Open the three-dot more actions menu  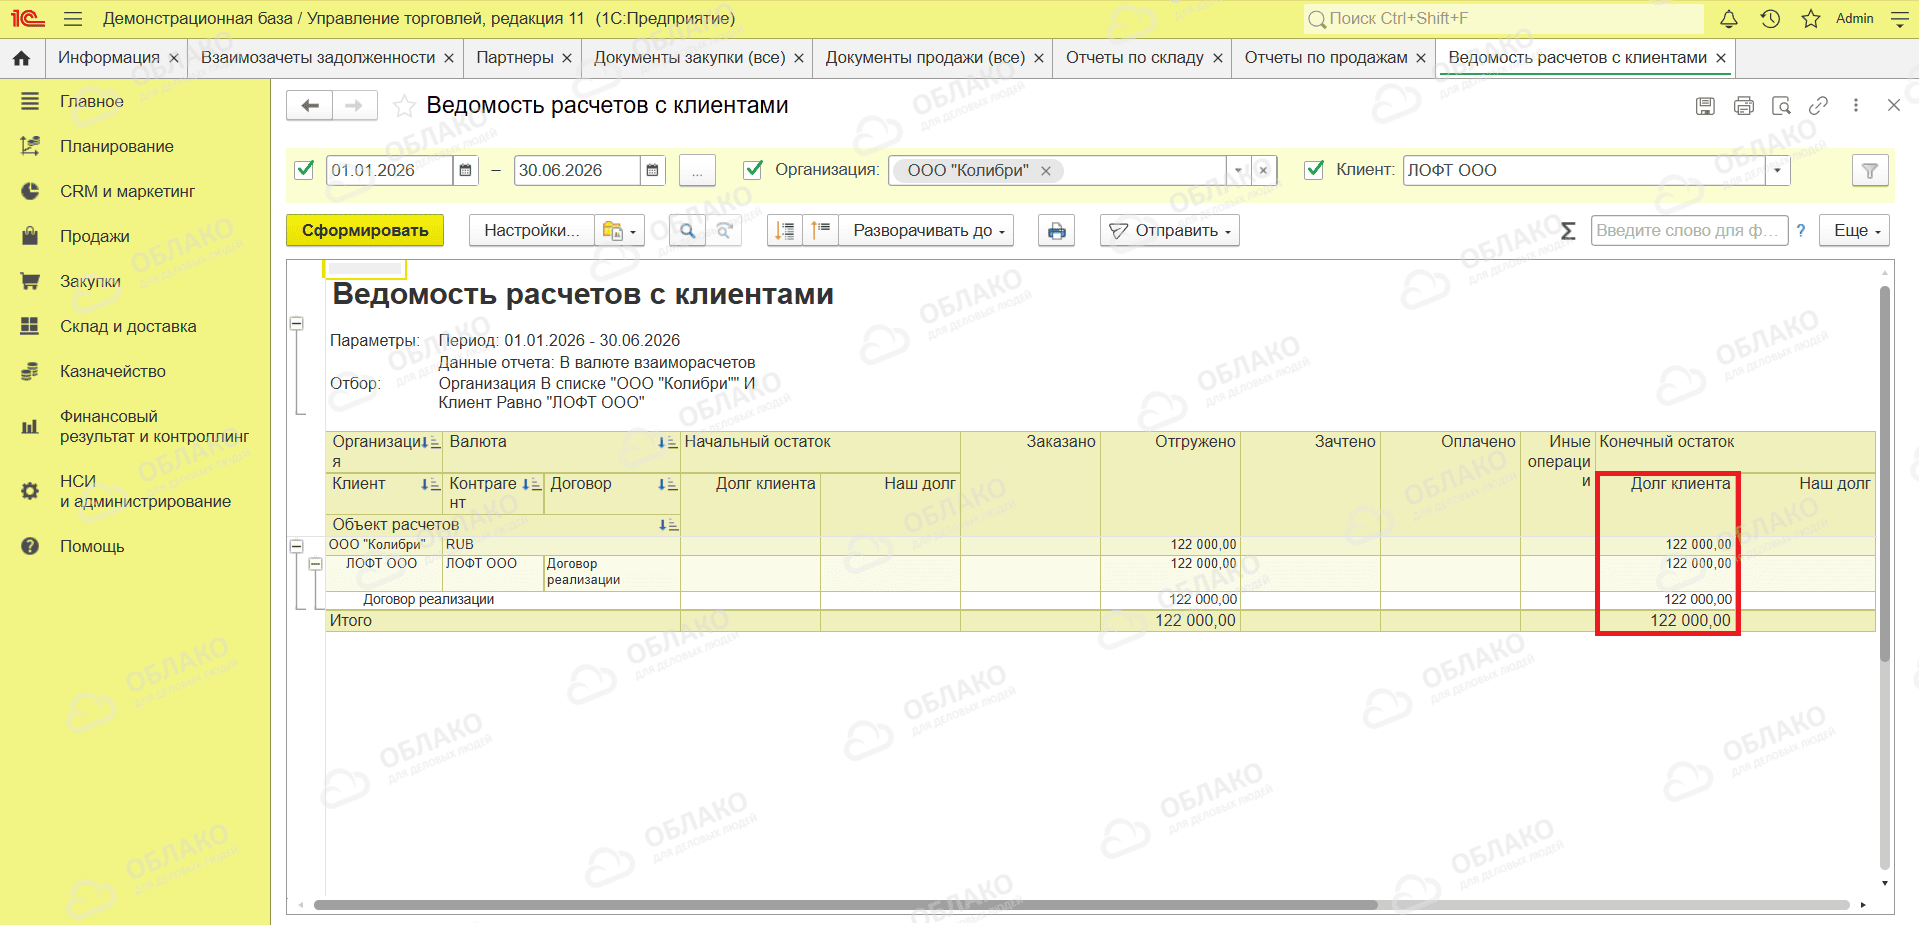tap(1856, 106)
